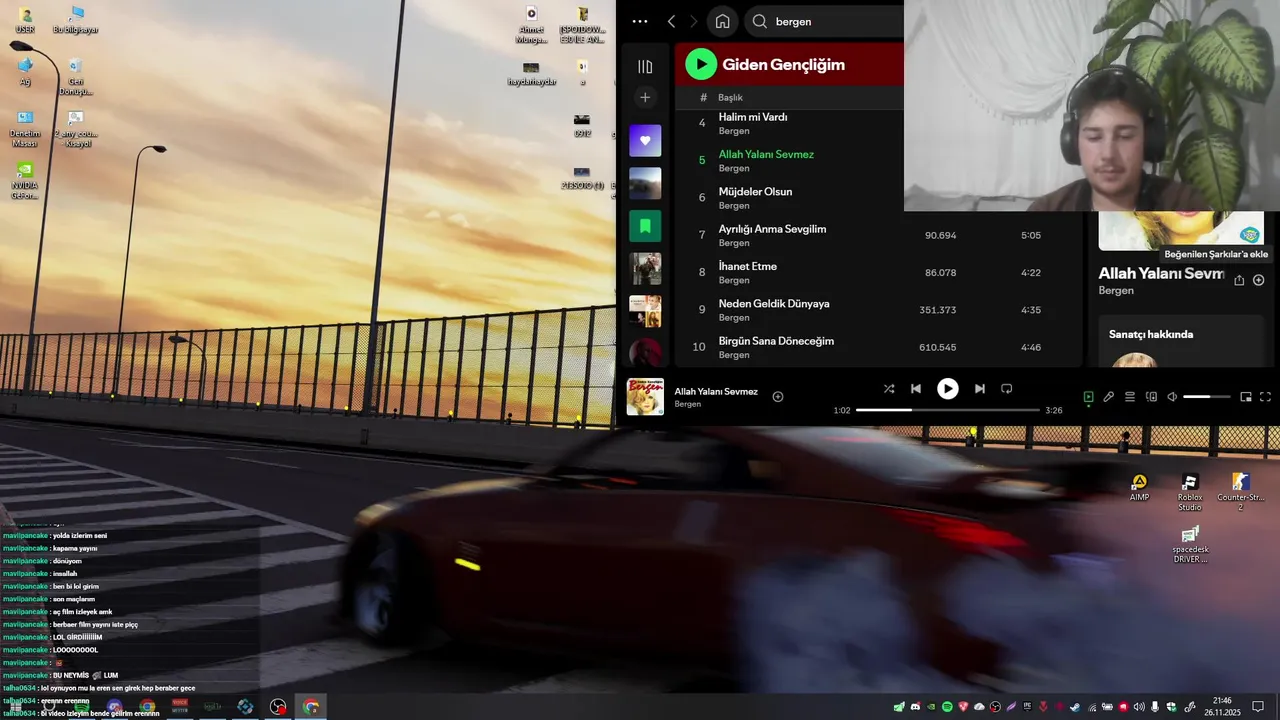Open Denetim Masası desktop icon
The height and width of the screenshot is (720, 1280).
[25, 129]
